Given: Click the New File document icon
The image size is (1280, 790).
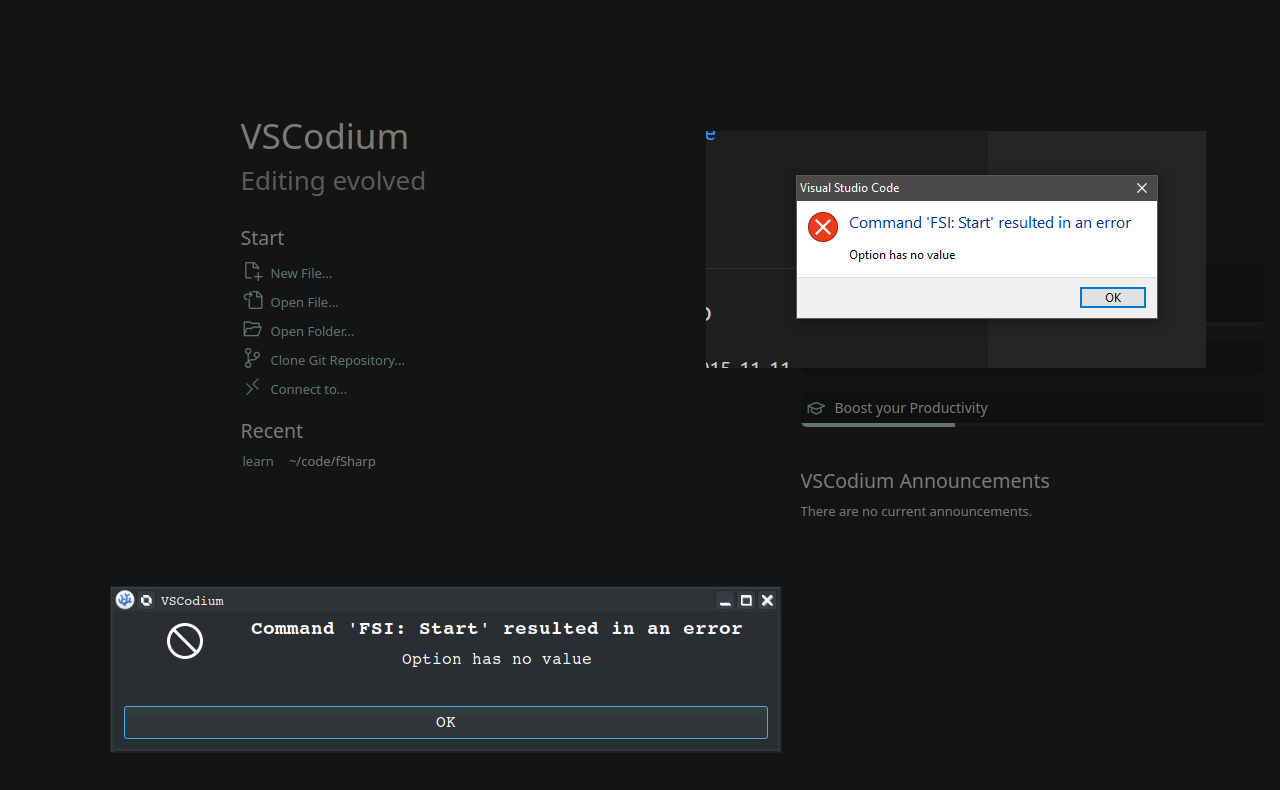Looking at the screenshot, I should (x=252, y=272).
